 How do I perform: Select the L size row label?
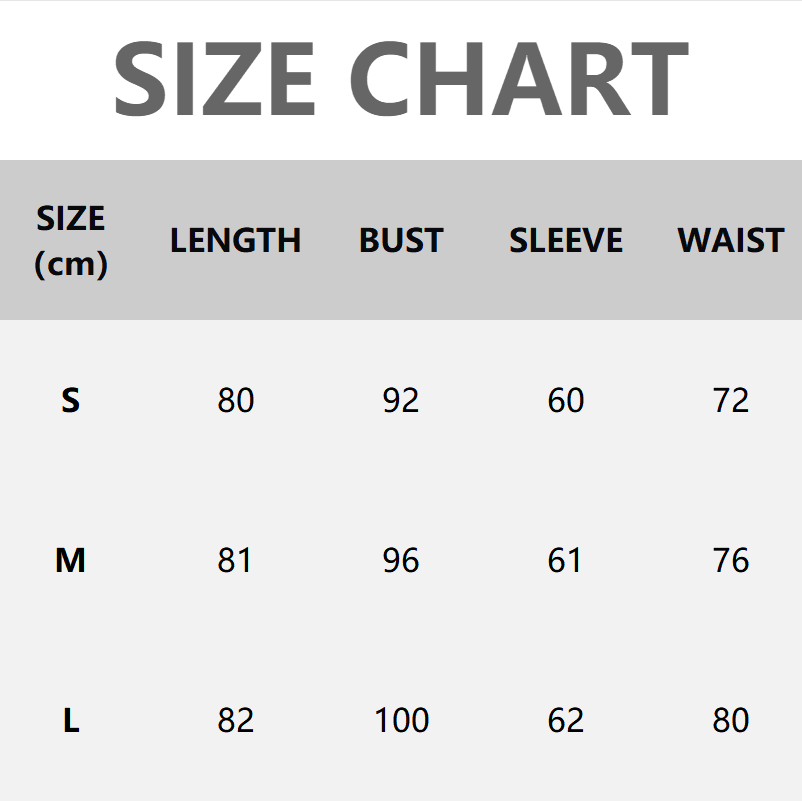click(x=70, y=721)
